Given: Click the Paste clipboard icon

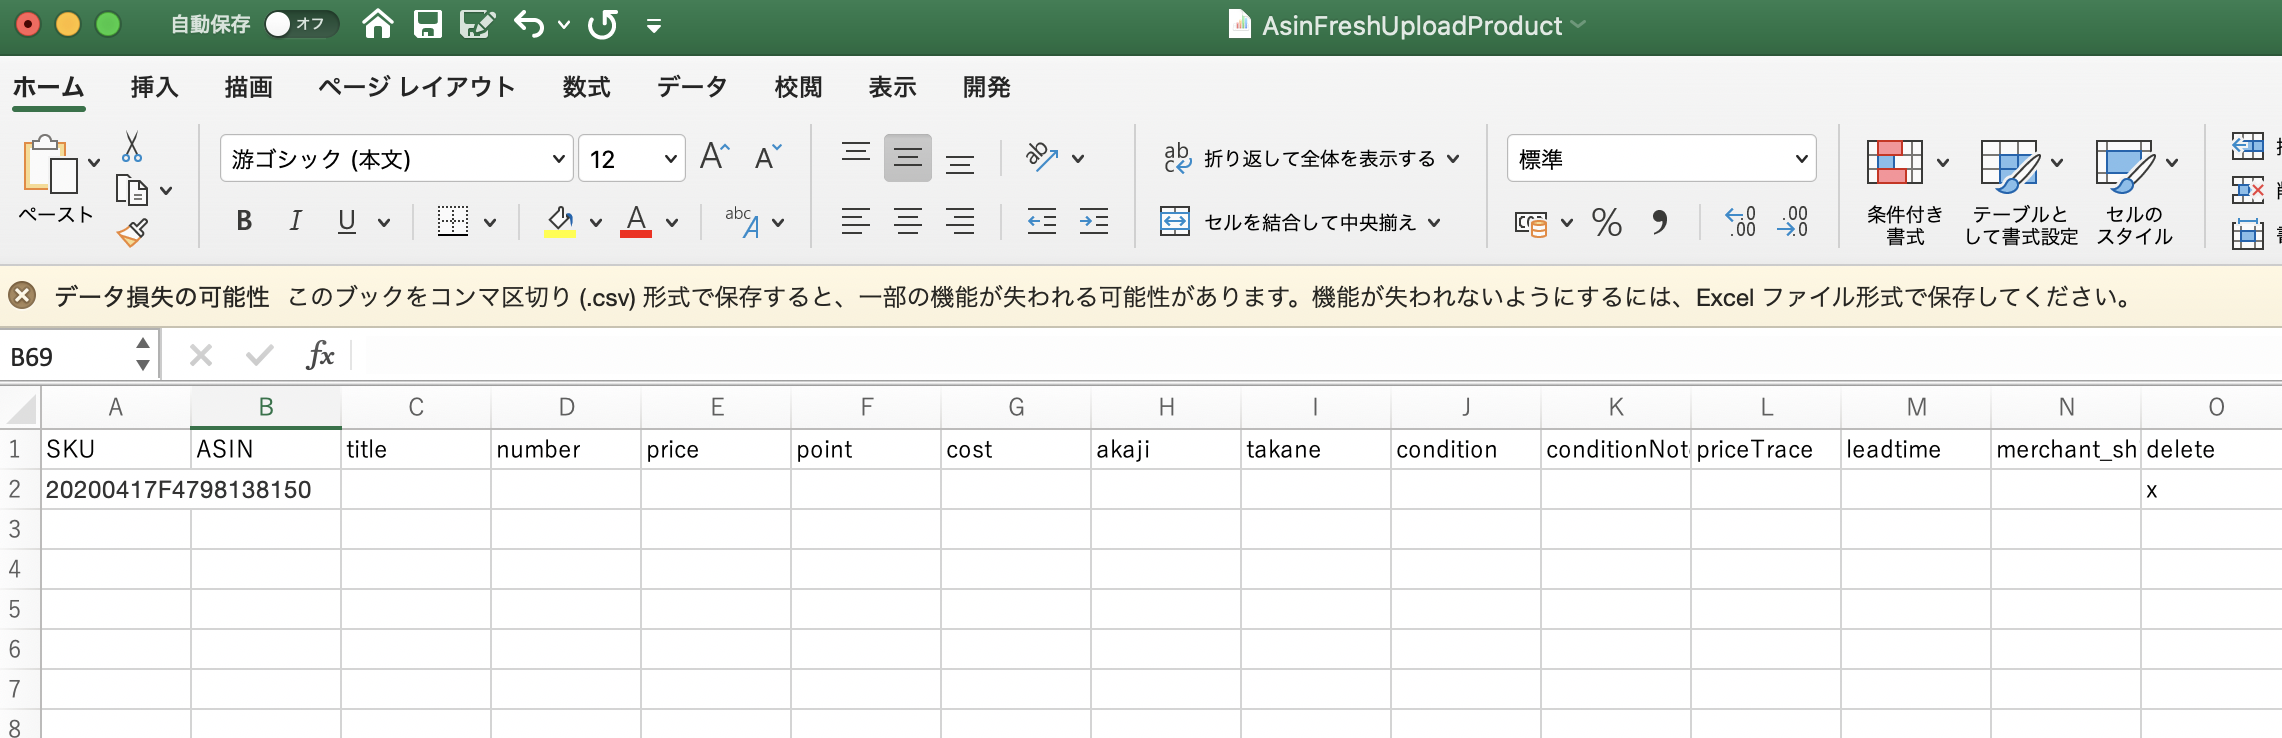Looking at the screenshot, I should pyautogui.click(x=50, y=164).
